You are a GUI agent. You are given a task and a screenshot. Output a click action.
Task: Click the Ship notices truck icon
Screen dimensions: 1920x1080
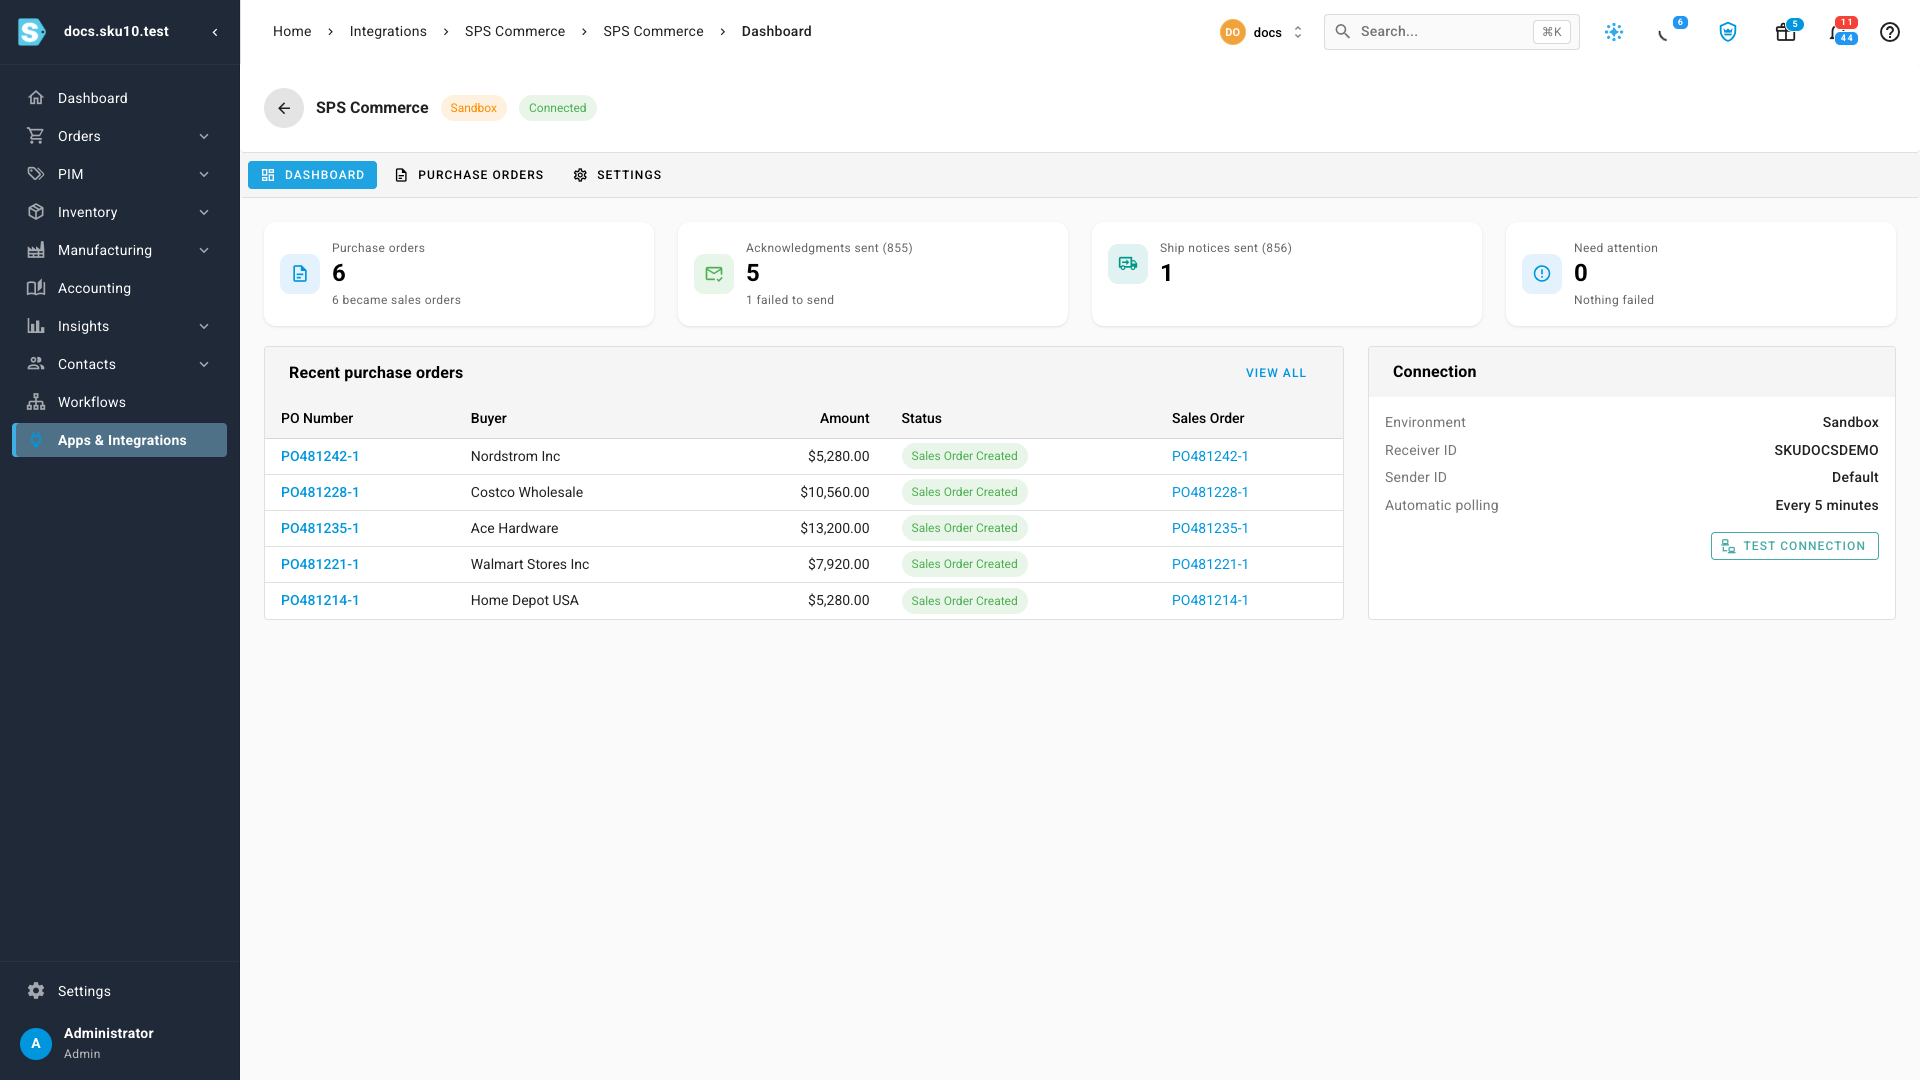point(1128,264)
